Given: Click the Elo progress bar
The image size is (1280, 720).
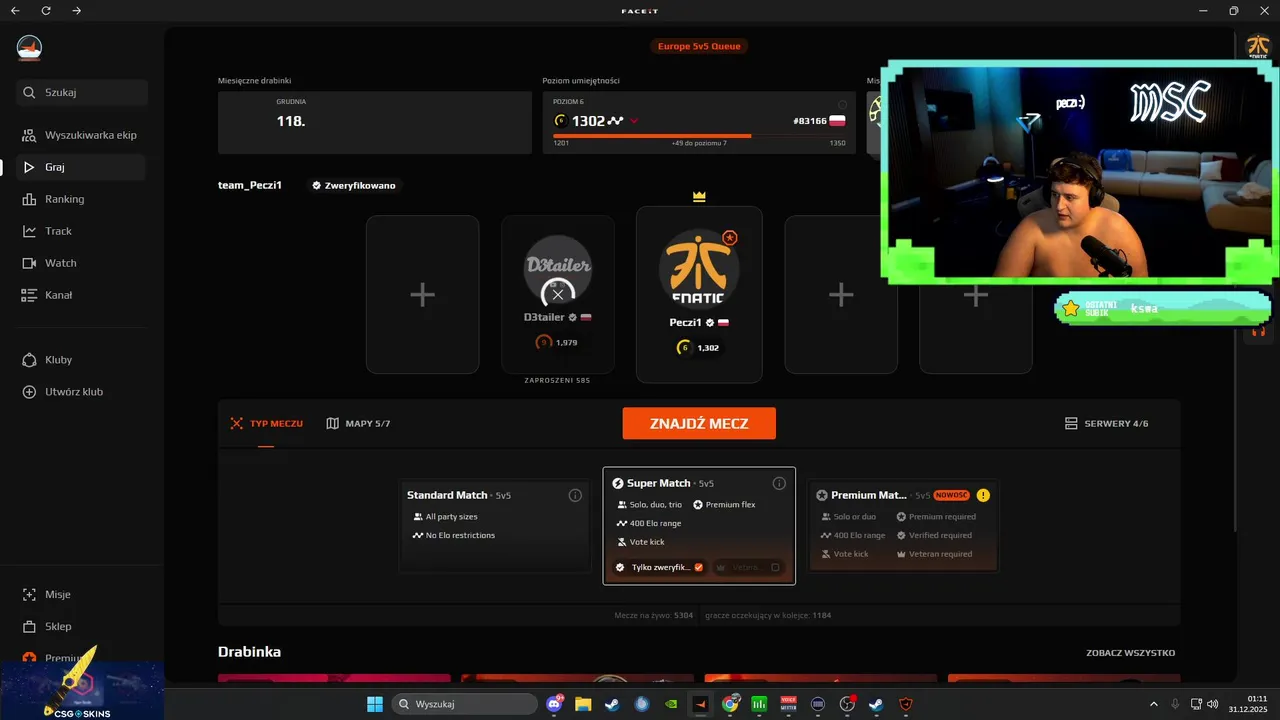Looking at the screenshot, I should click(x=699, y=136).
